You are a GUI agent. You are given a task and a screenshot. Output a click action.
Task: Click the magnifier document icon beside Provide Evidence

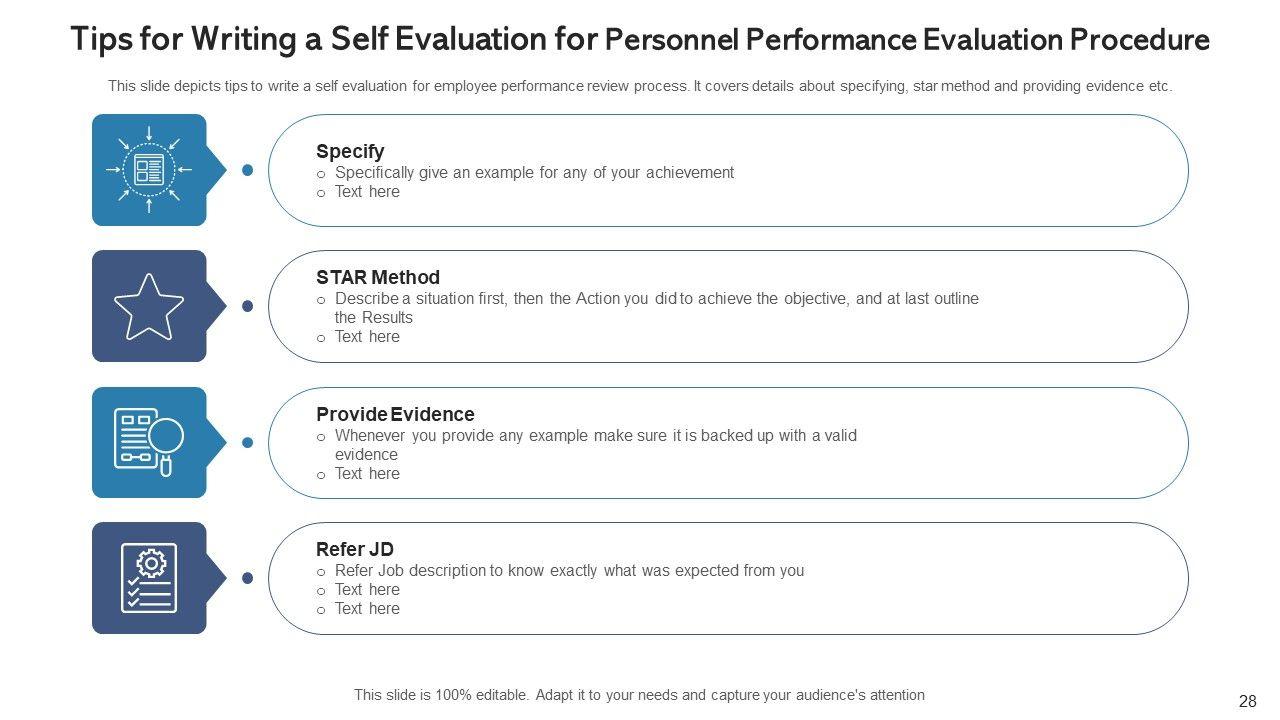coord(149,442)
